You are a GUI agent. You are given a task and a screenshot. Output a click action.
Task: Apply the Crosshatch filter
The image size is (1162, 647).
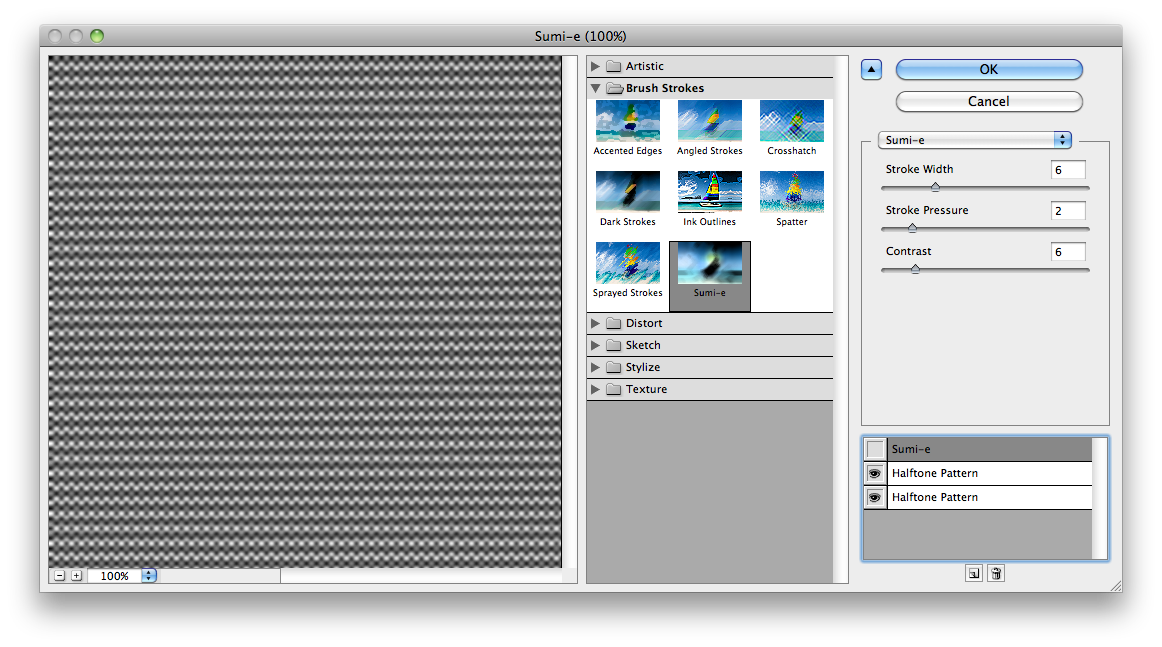coord(791,122)
